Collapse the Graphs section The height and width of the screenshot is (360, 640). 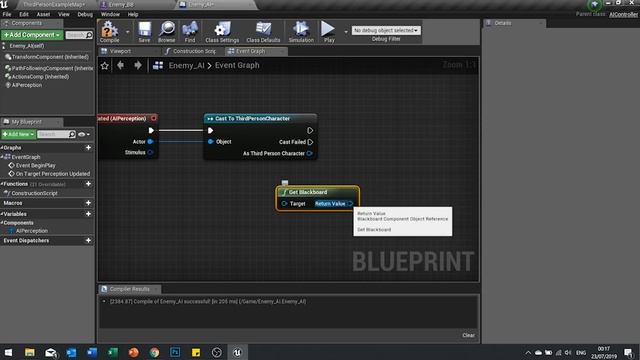pos(2,147)
